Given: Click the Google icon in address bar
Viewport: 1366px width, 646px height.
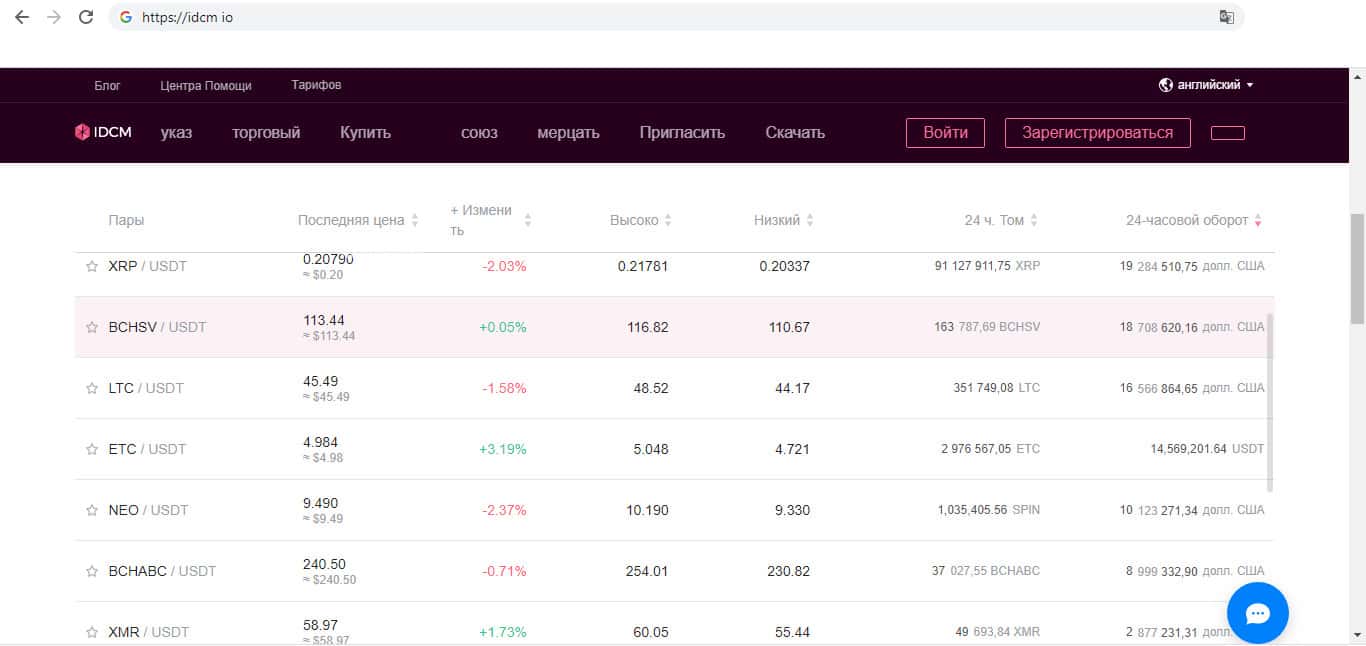Looking at the screenshot, I should pos(126,17).
